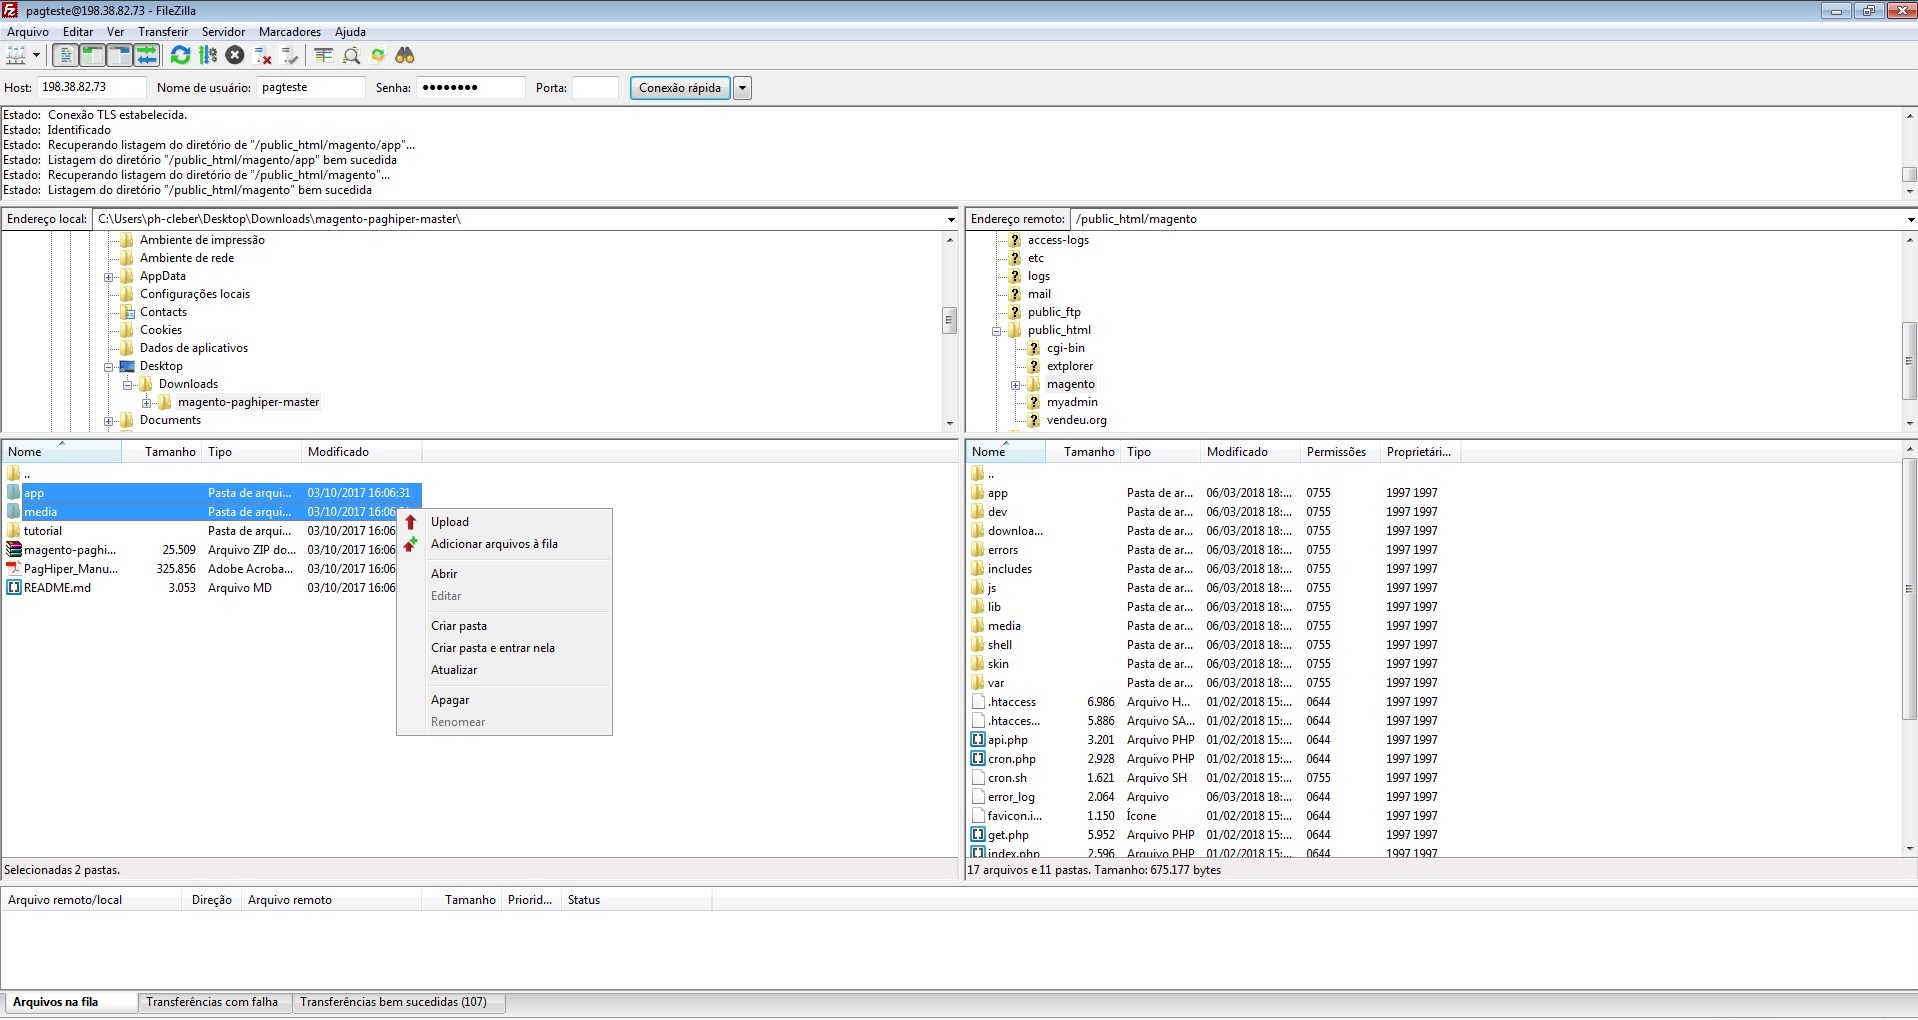Disconnect from the current server
This screenshot has width=1918, height=1020.
pyautogui.click(x=263, y=55)
